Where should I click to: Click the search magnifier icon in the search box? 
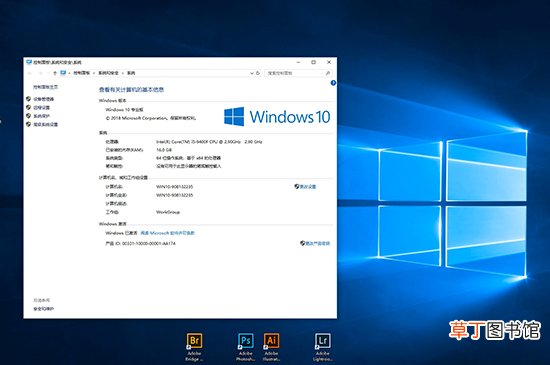point(328,73)
